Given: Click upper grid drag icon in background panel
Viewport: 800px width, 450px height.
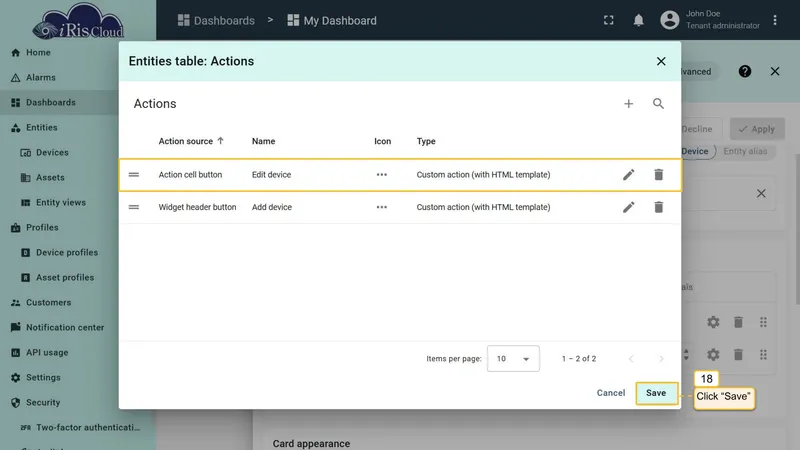Looking at the screenshot, I should [x=763, y=322].
